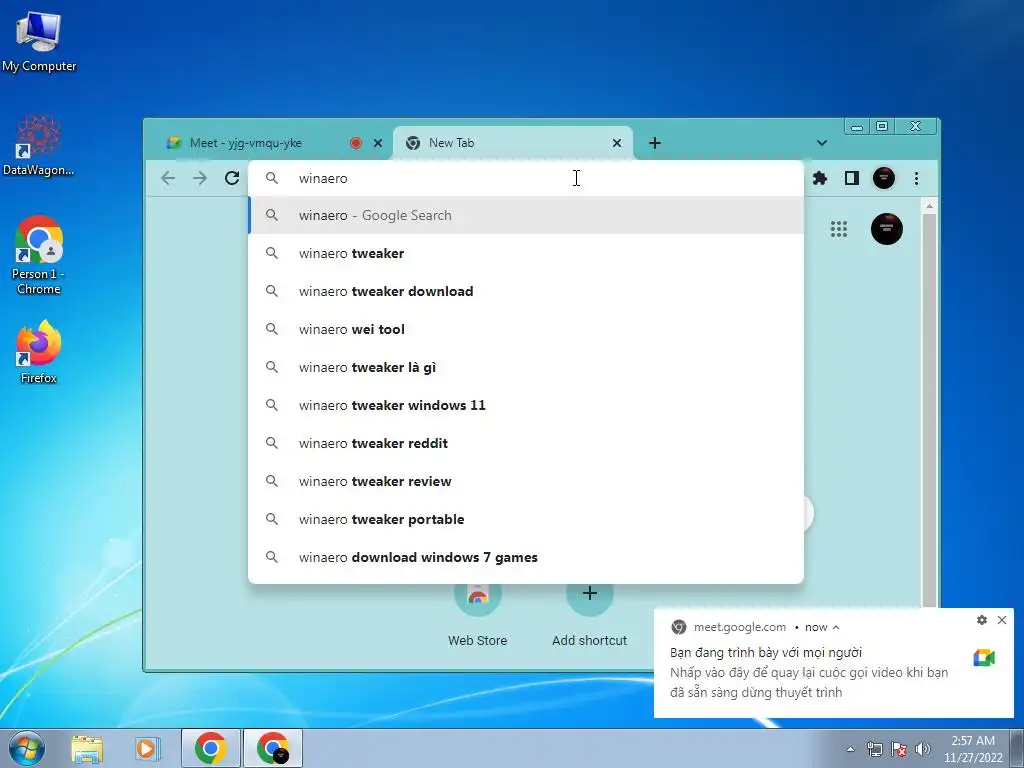Select the New Tab tab
Viewport: 1024px width, 768px height.
513,143
